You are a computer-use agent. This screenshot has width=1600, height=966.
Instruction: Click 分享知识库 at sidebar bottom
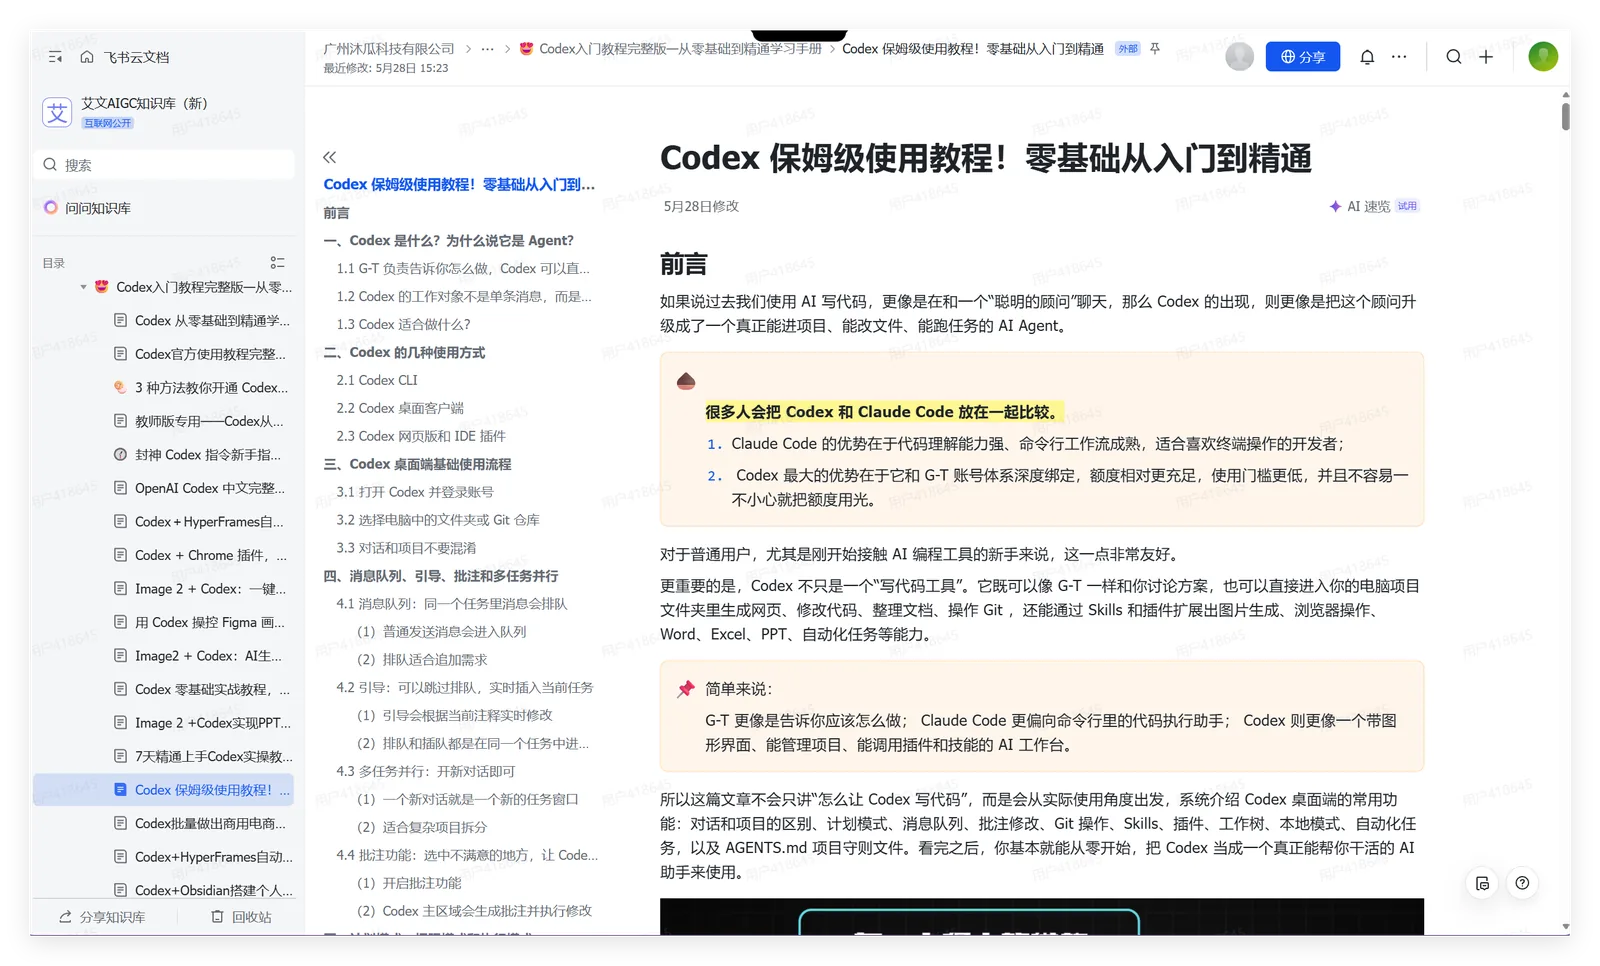102,917
